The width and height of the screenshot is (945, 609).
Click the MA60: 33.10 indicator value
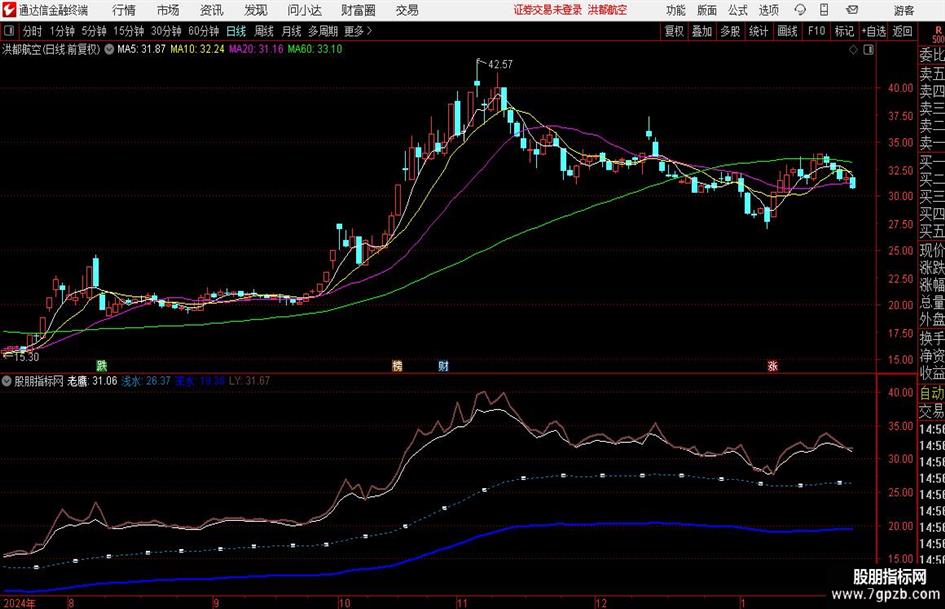pos(315,49)
